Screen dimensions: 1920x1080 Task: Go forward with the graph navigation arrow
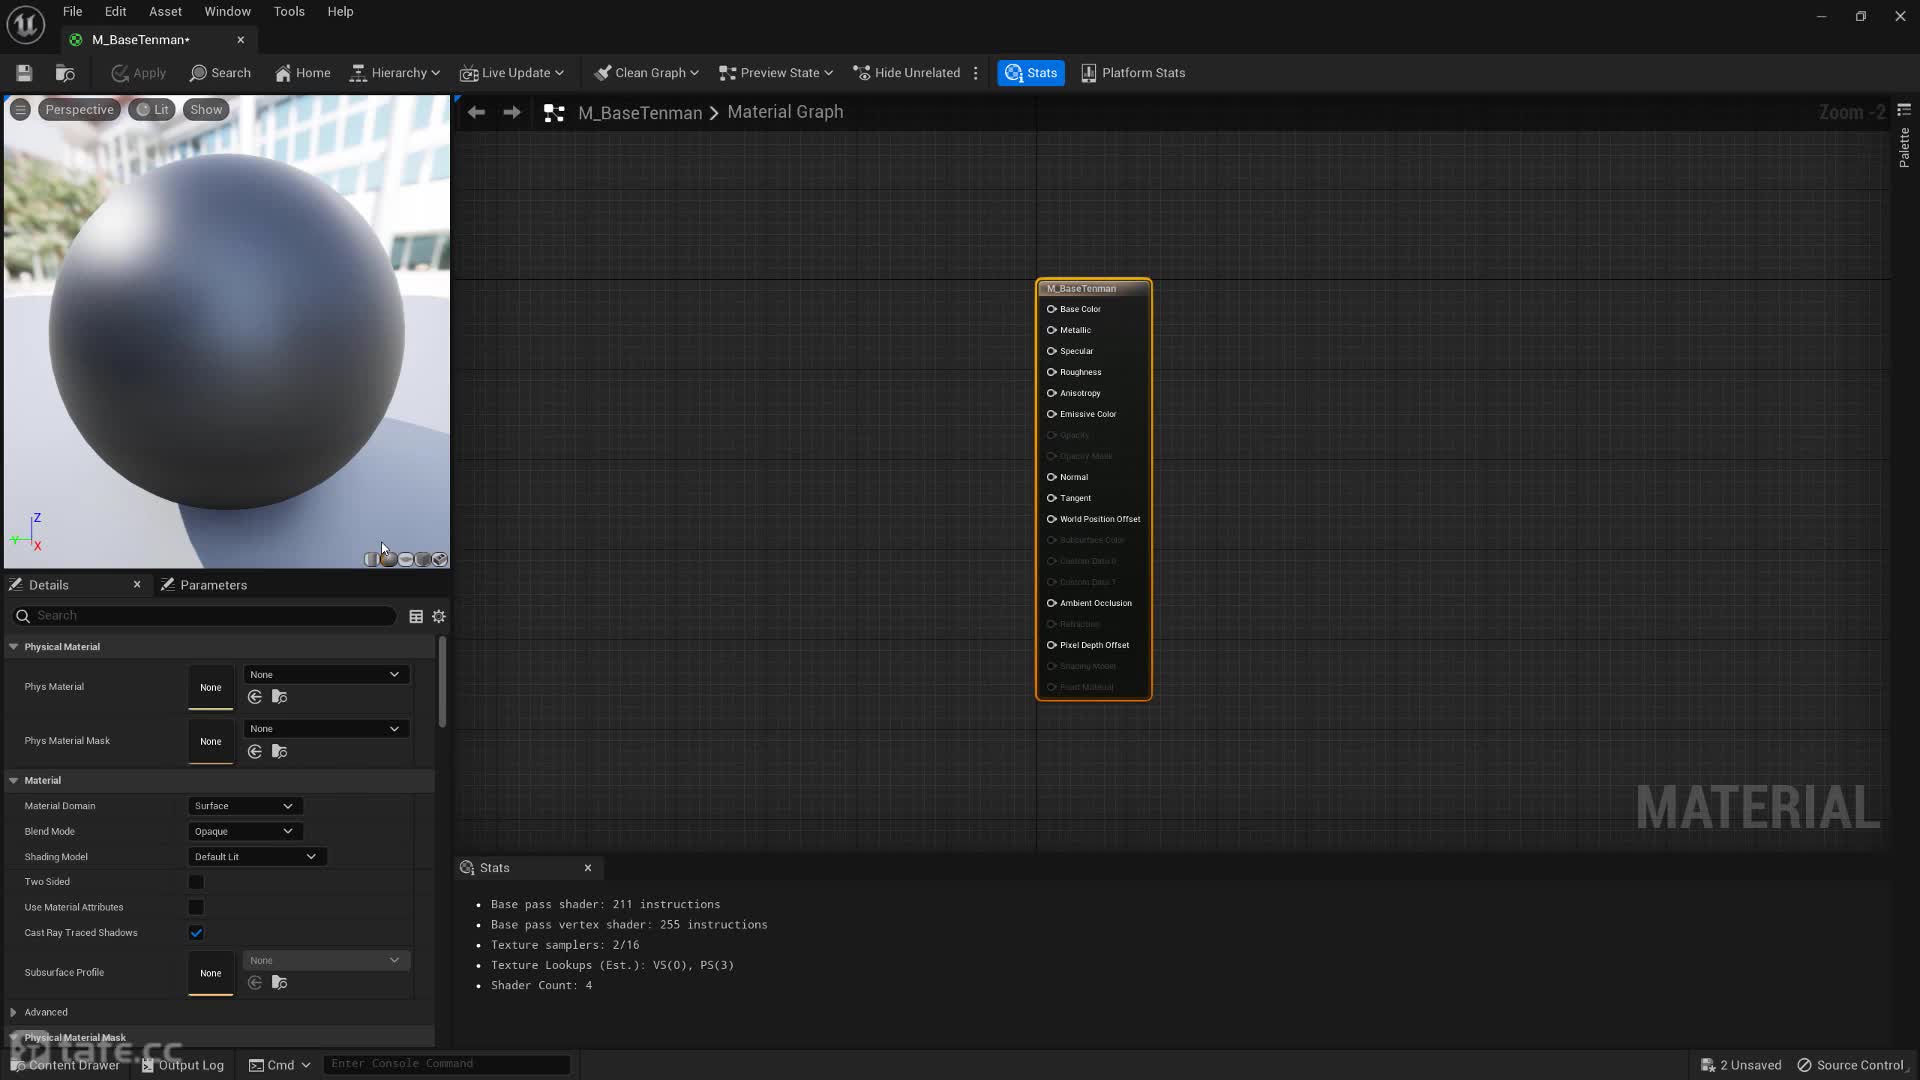click(512, 112)
